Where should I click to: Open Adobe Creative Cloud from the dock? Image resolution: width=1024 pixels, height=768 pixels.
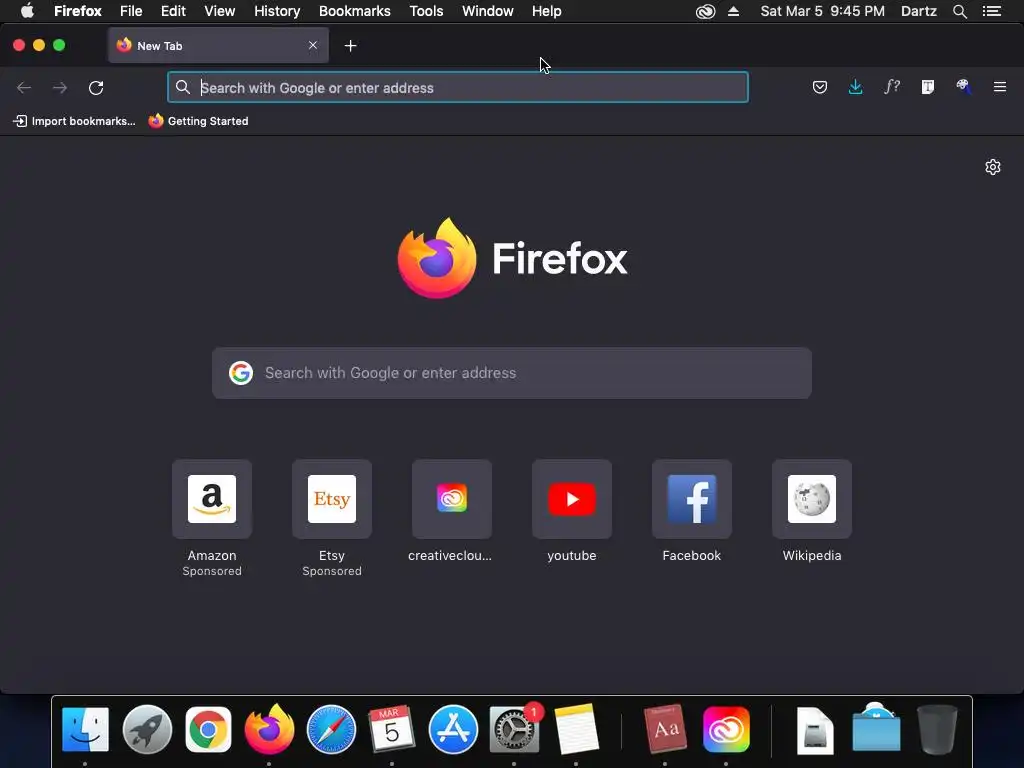726,729
